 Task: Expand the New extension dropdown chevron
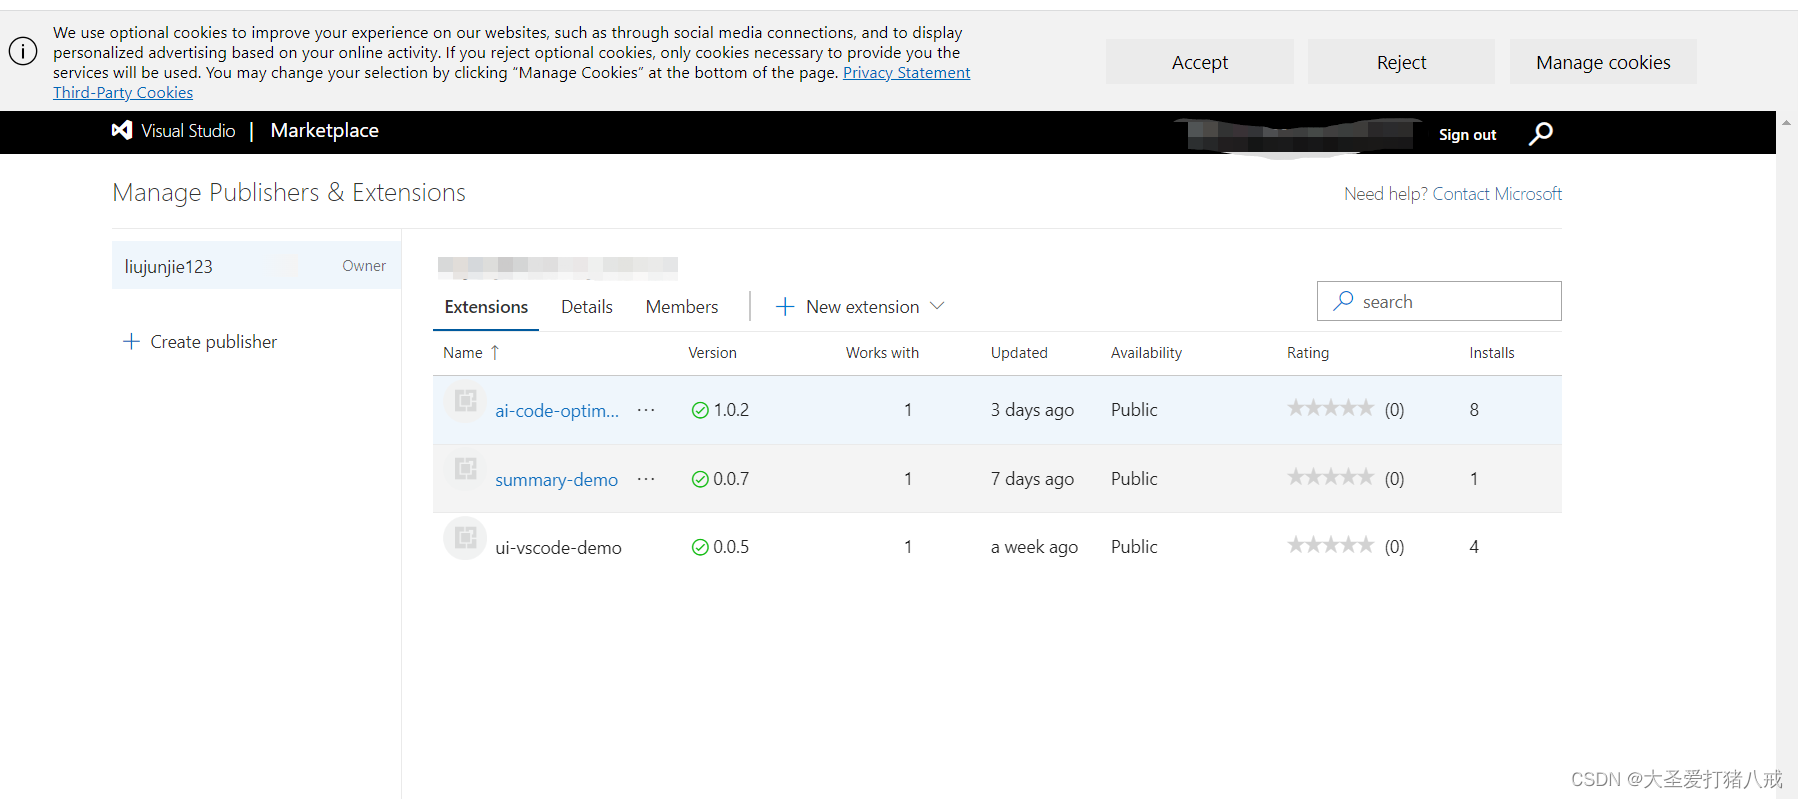937,306
